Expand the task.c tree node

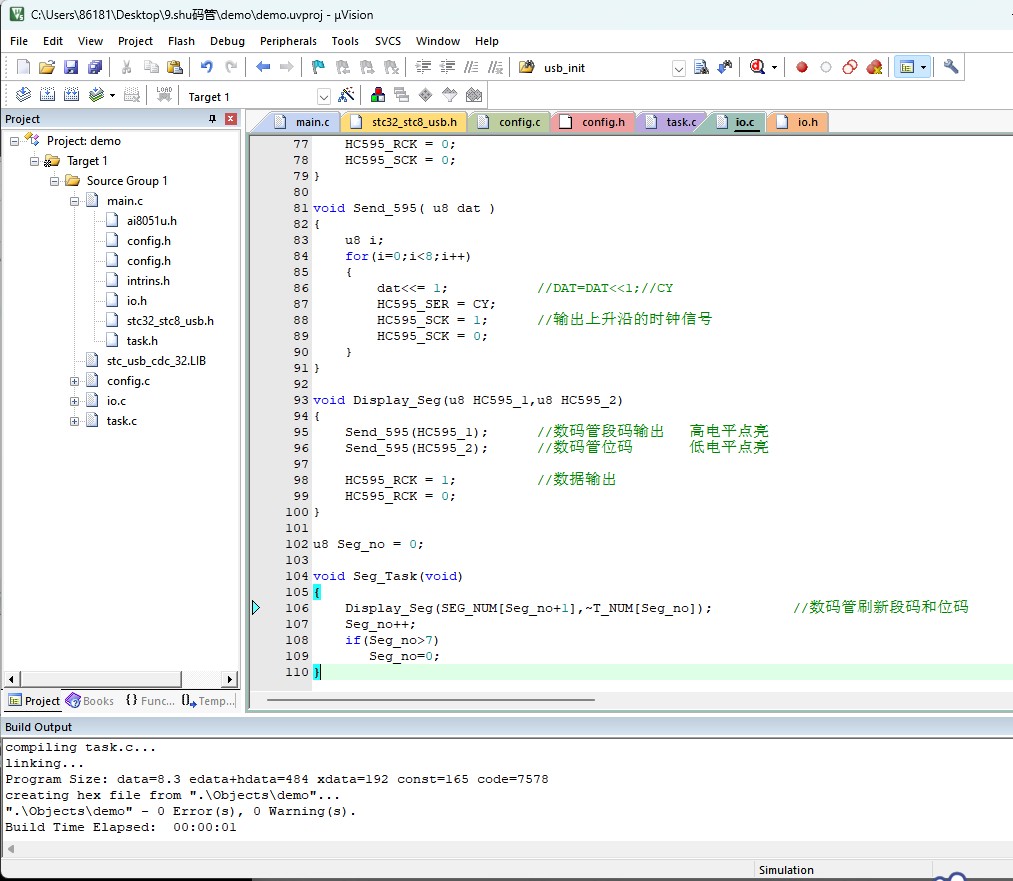coord(74,421)
